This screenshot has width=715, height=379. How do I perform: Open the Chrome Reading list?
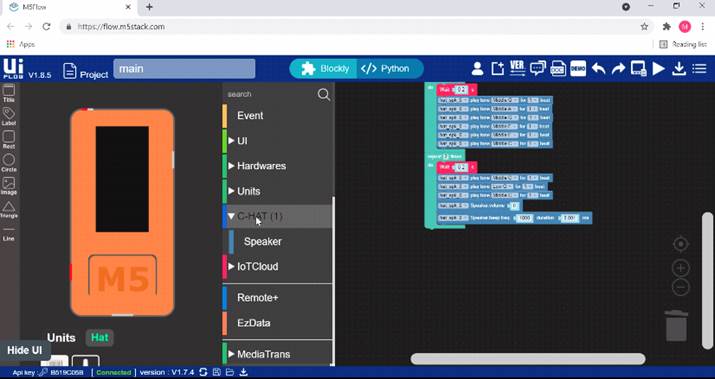tap(684, 44)
